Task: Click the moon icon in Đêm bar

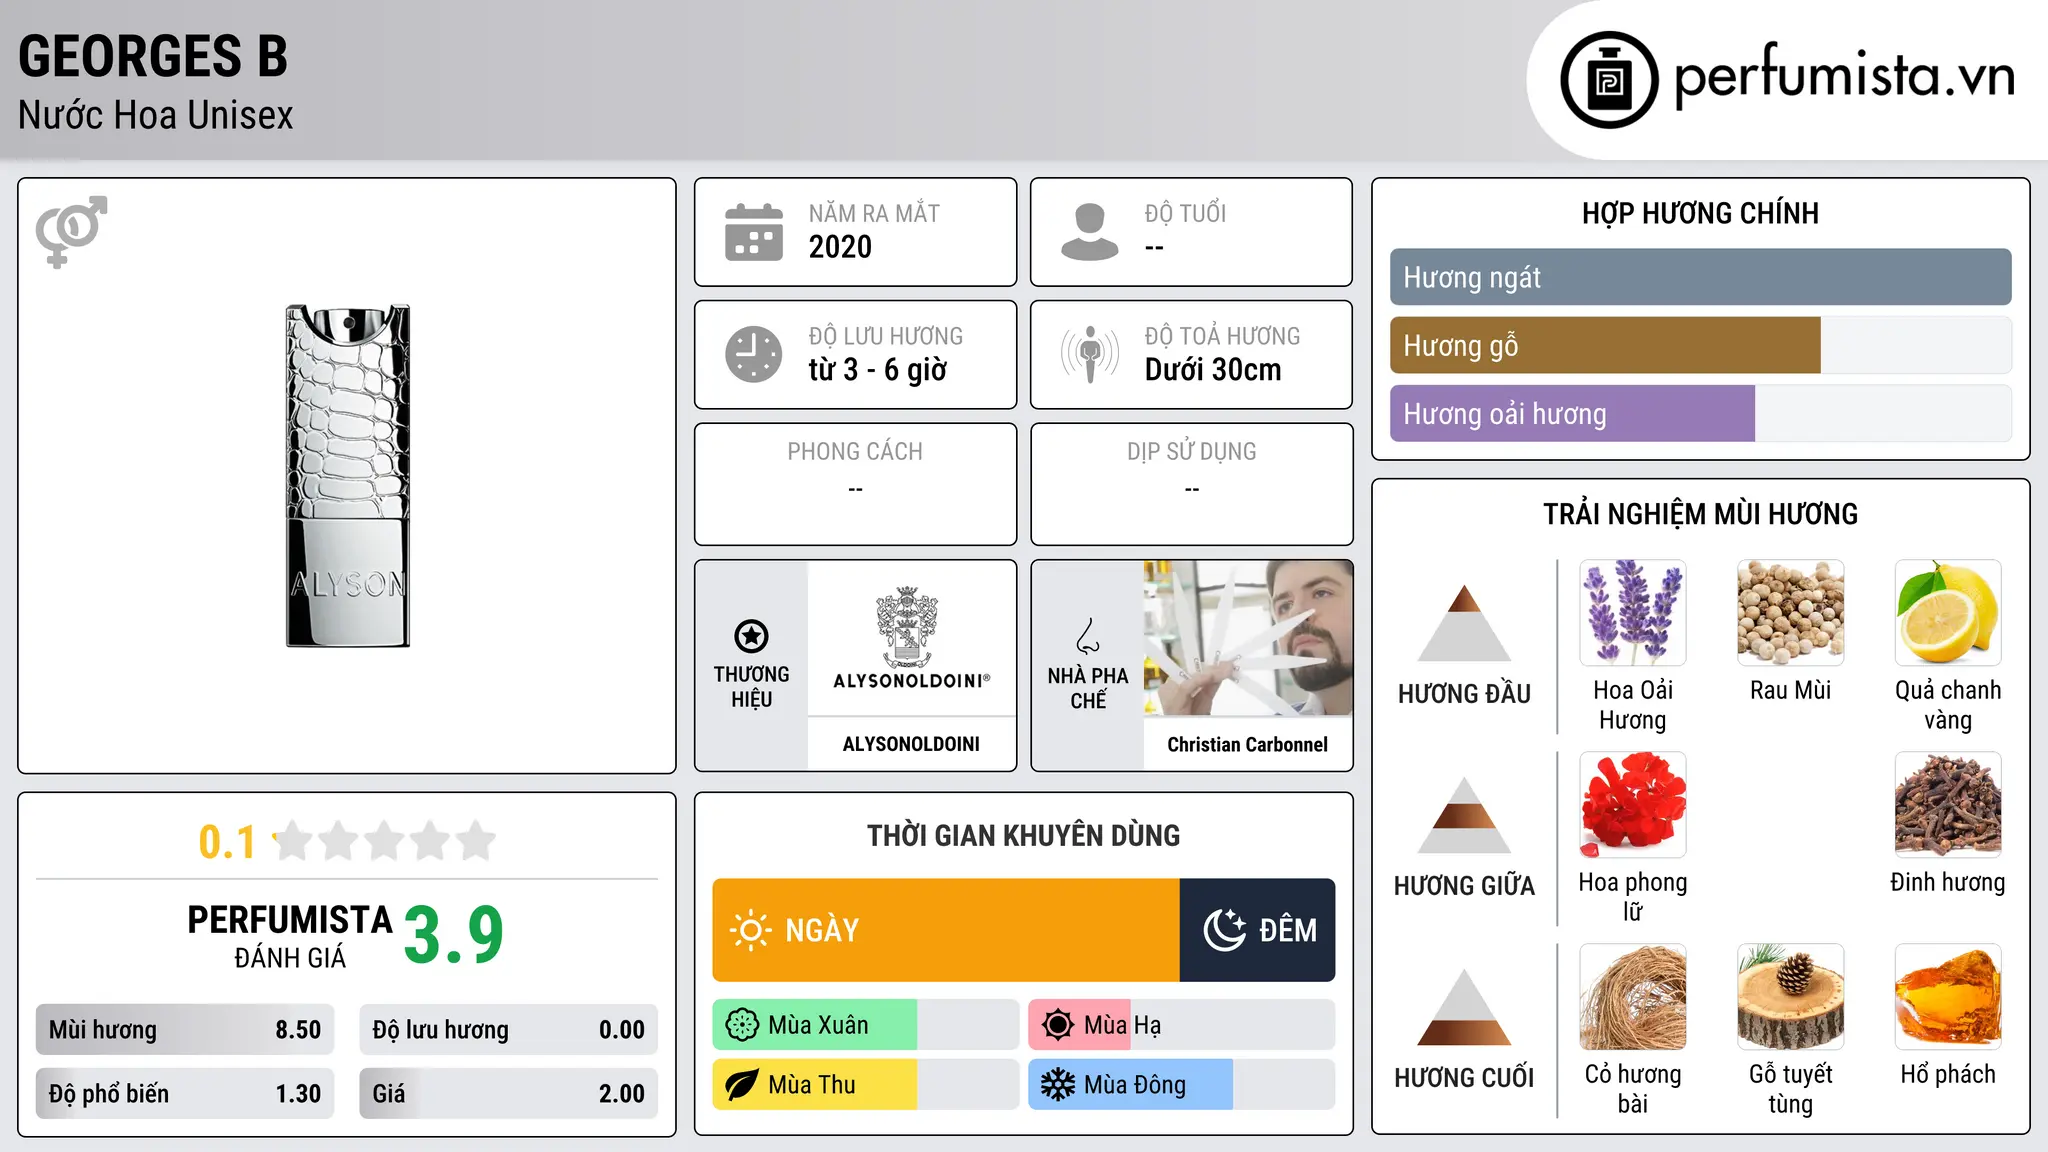Action: pyautogui.click(x=1225, y=930)
